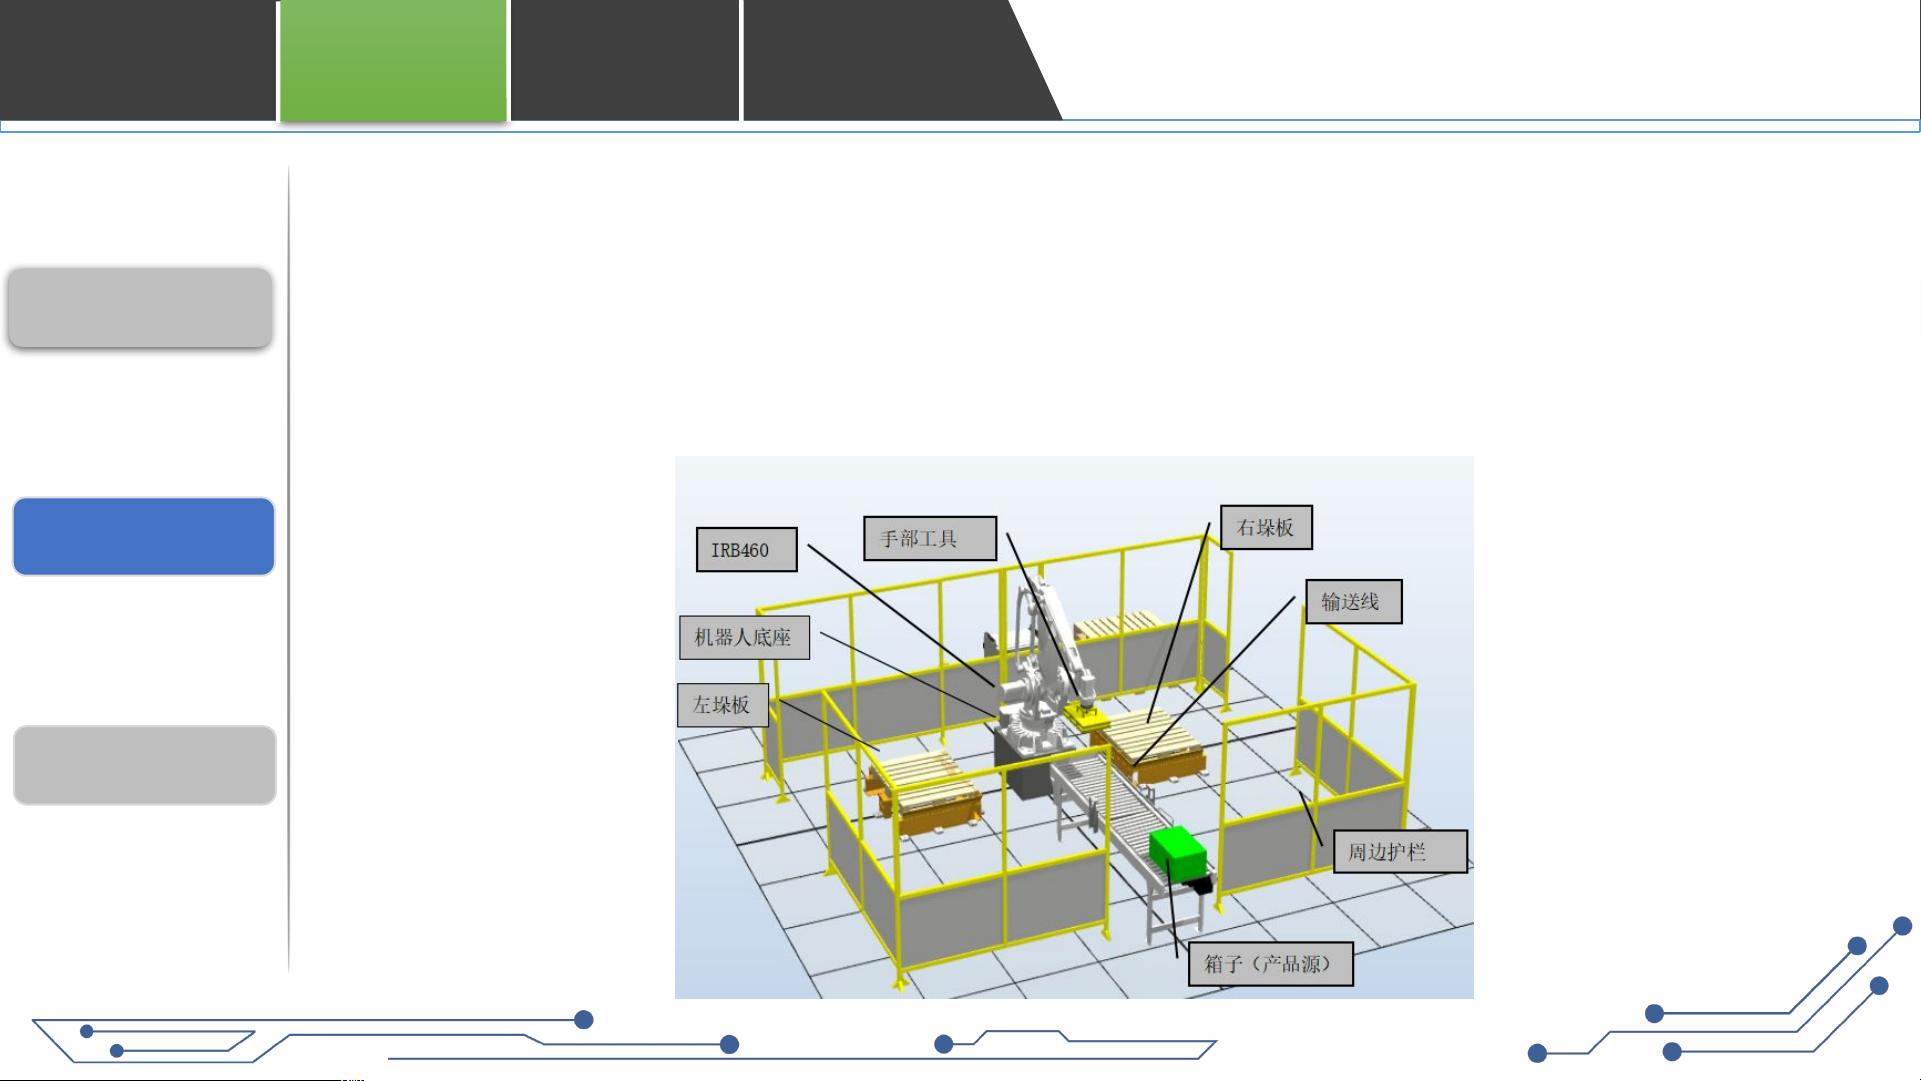Click the 左垛板 label box
This screenshot has height=1081, width=1921.
(x=723, y=706)
